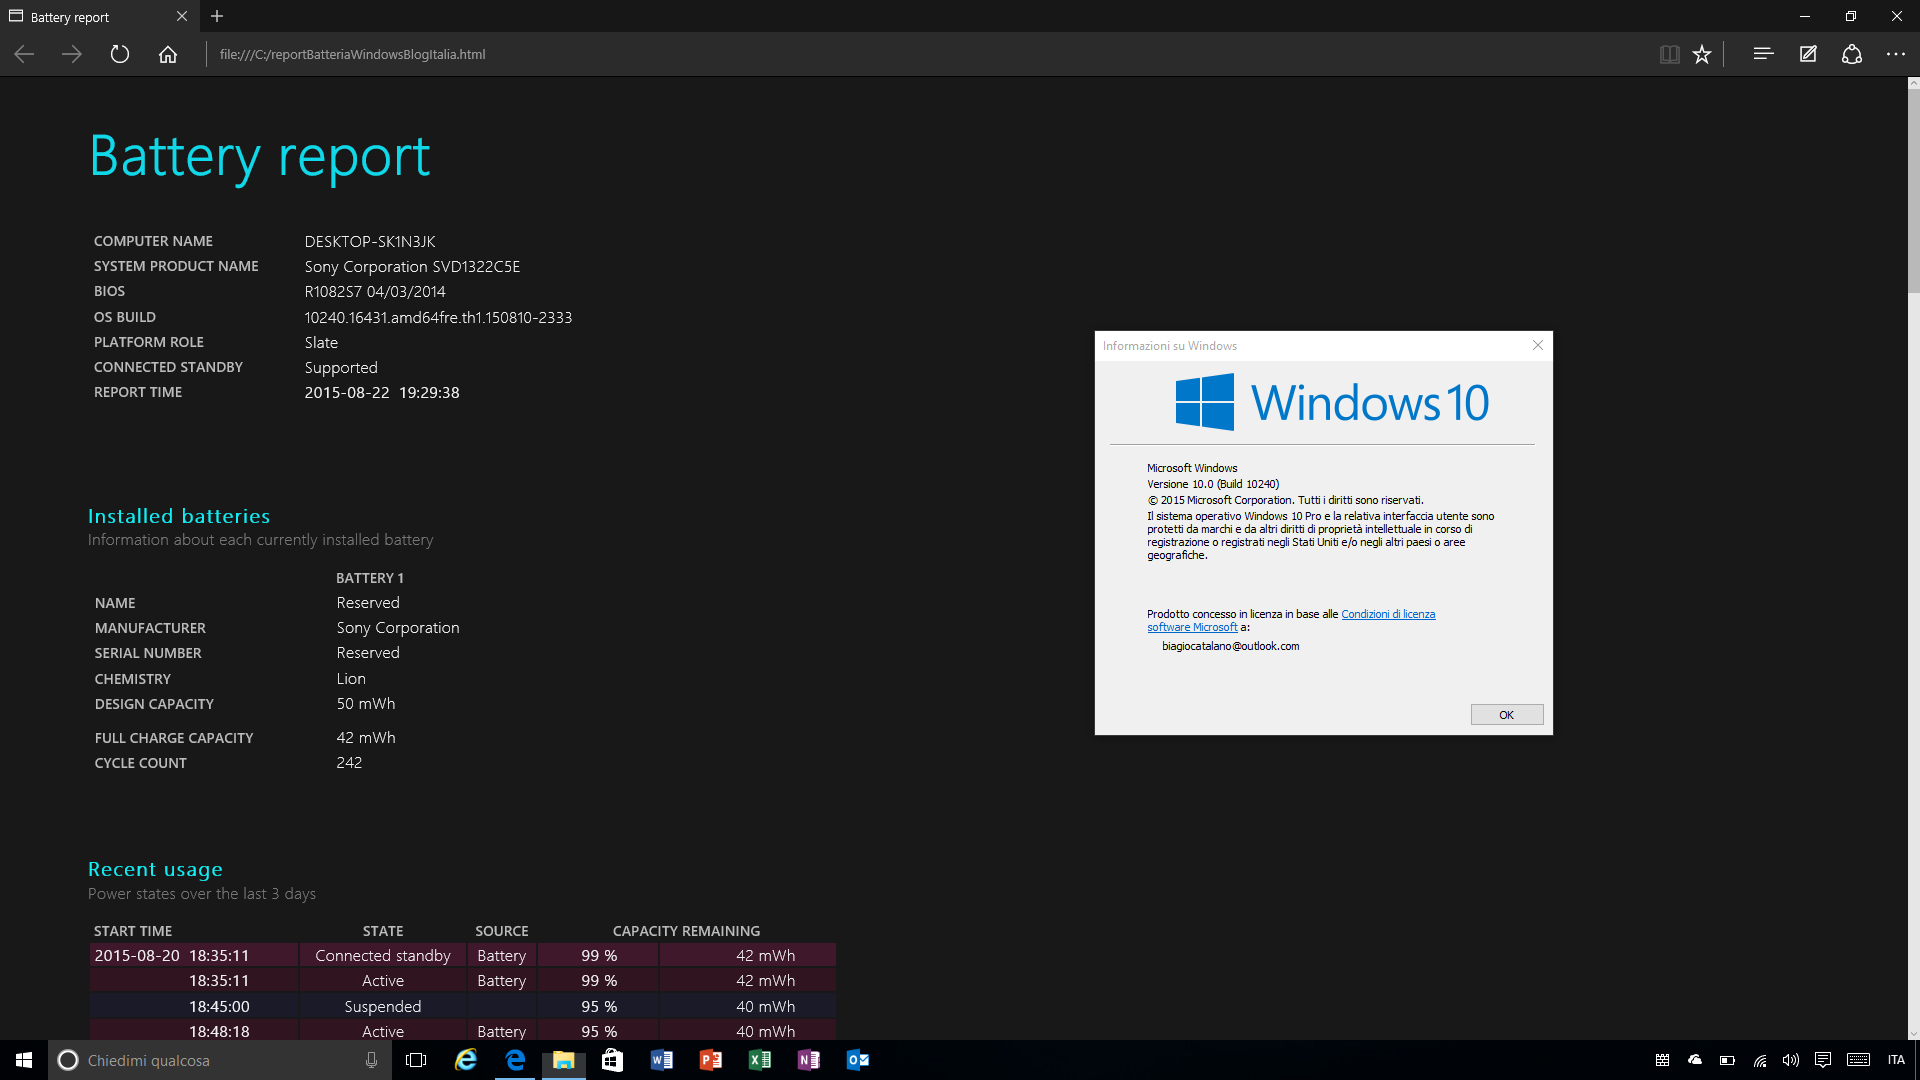Open Action Center notifications icon
Viewport: 1920px width, 1080px height.
[1823, 1060]
